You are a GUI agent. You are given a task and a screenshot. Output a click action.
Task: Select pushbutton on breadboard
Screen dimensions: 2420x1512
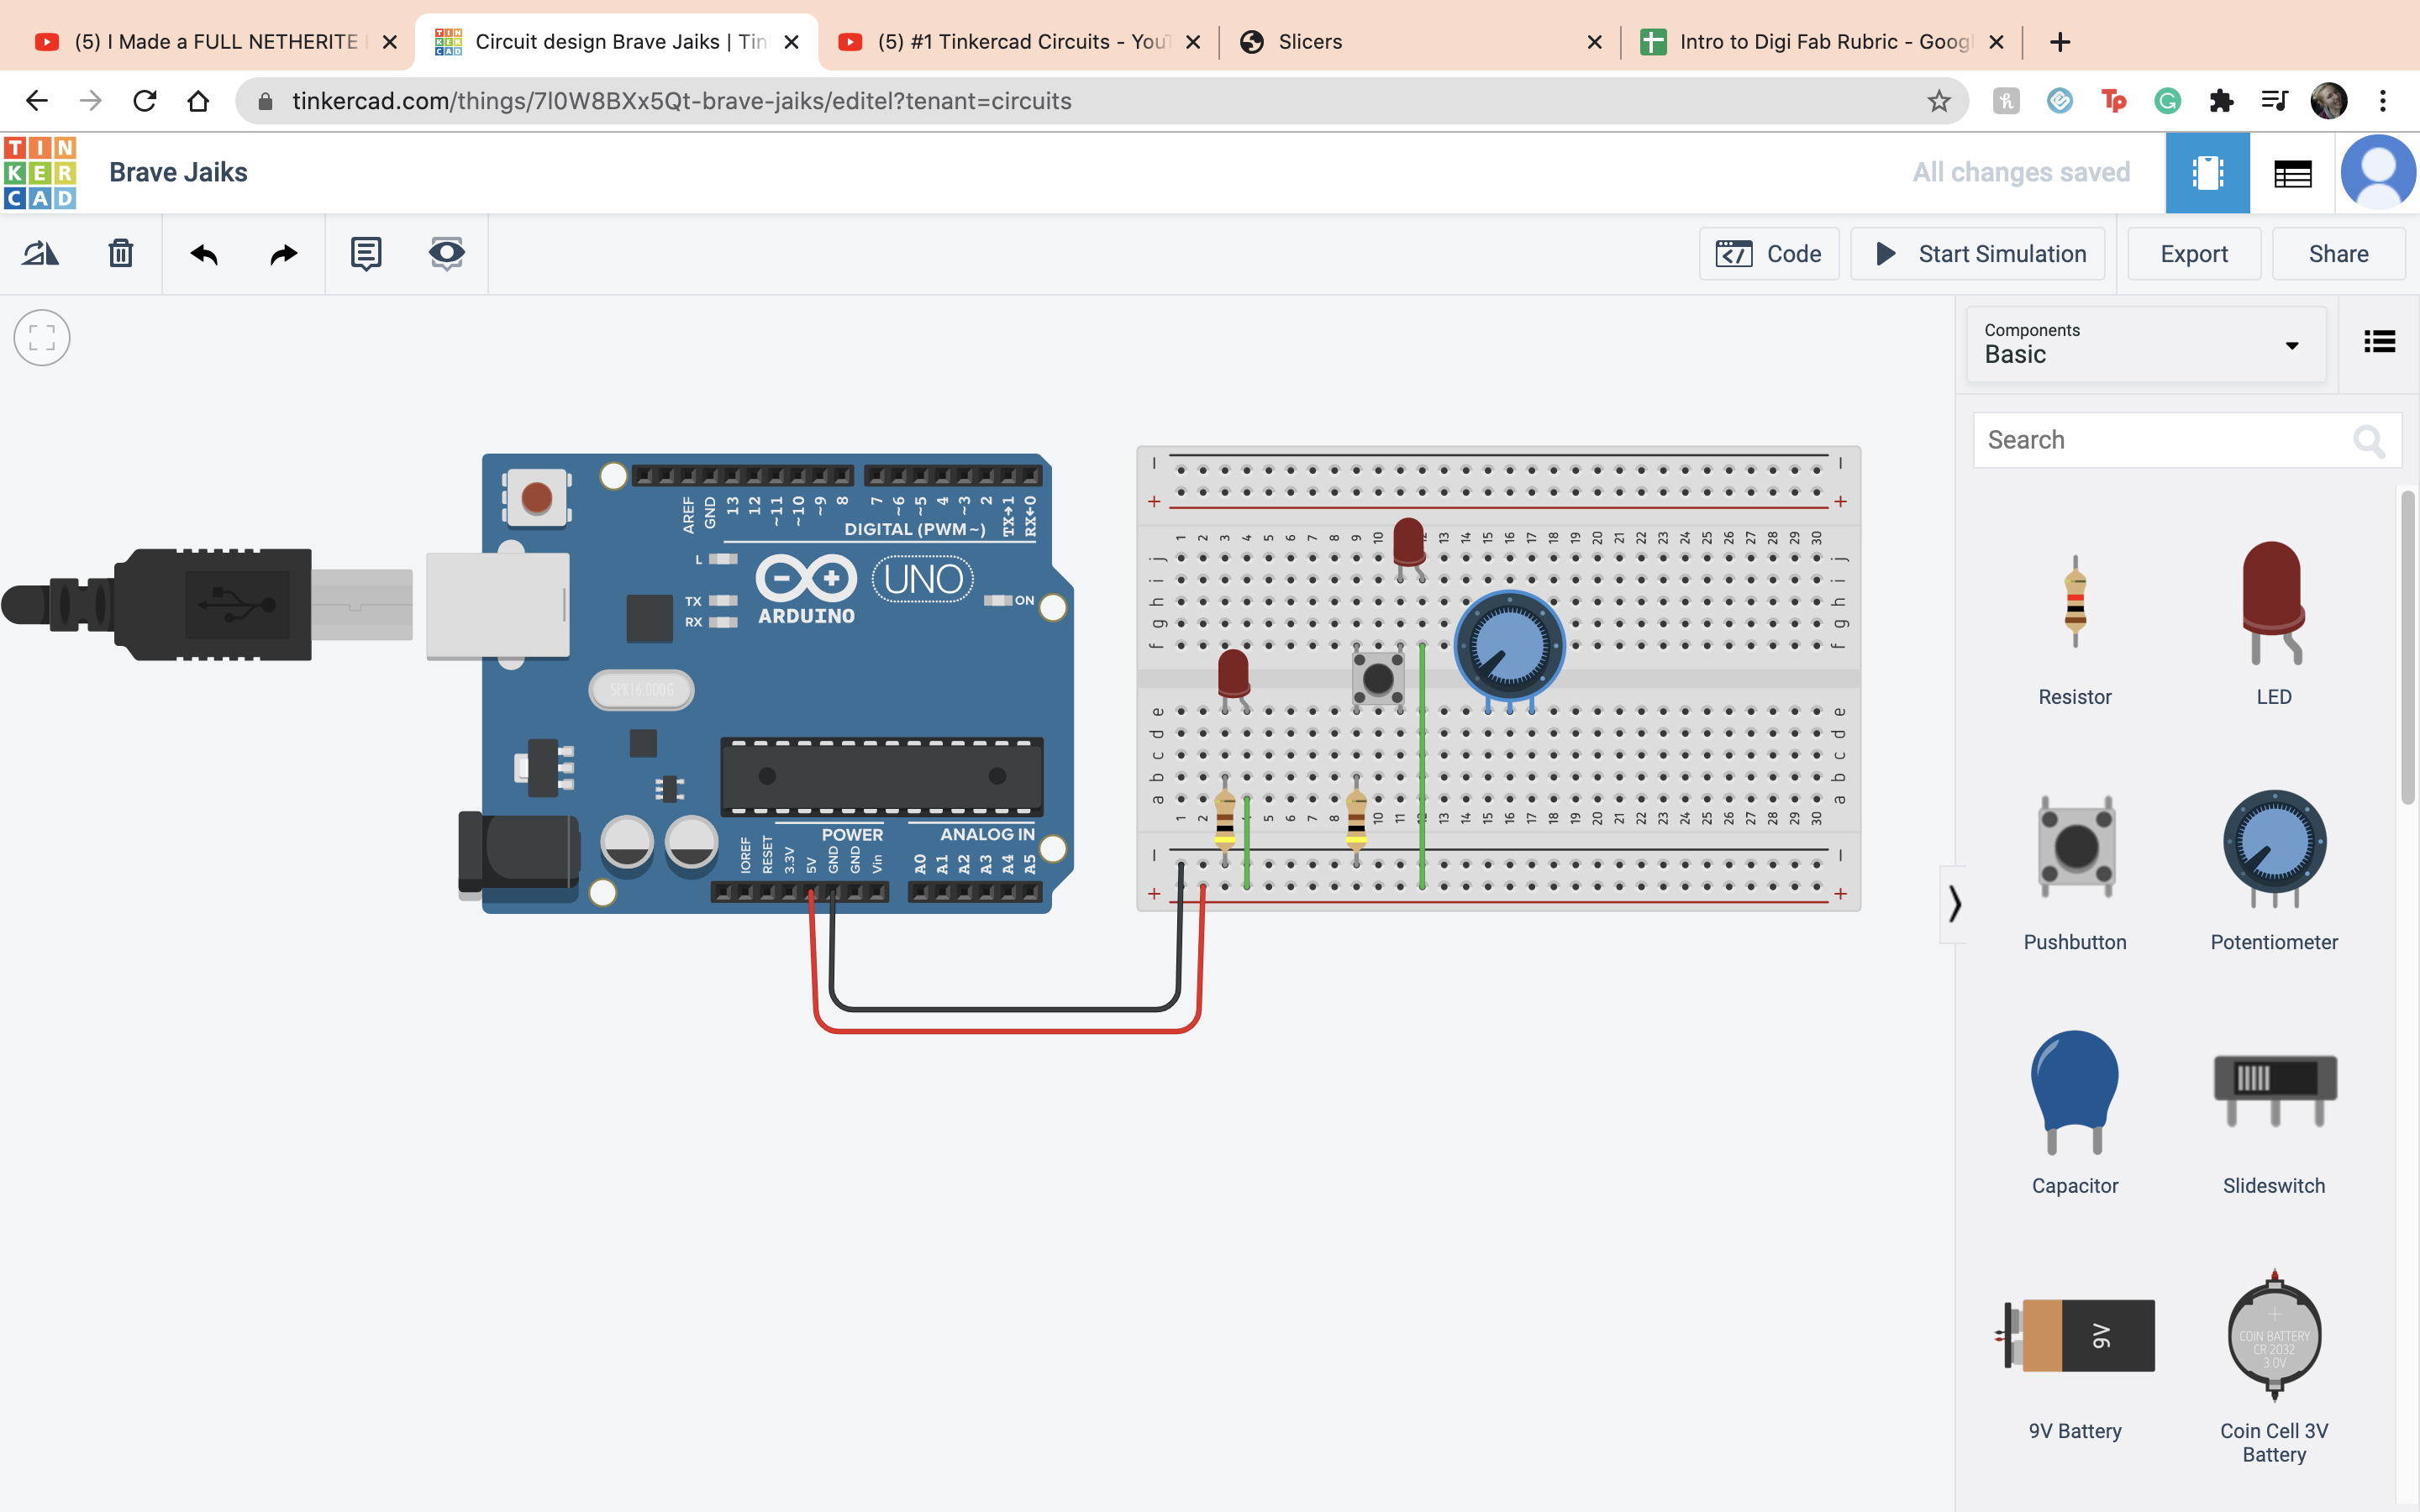pyautogui.click(x=1378, y=678)
